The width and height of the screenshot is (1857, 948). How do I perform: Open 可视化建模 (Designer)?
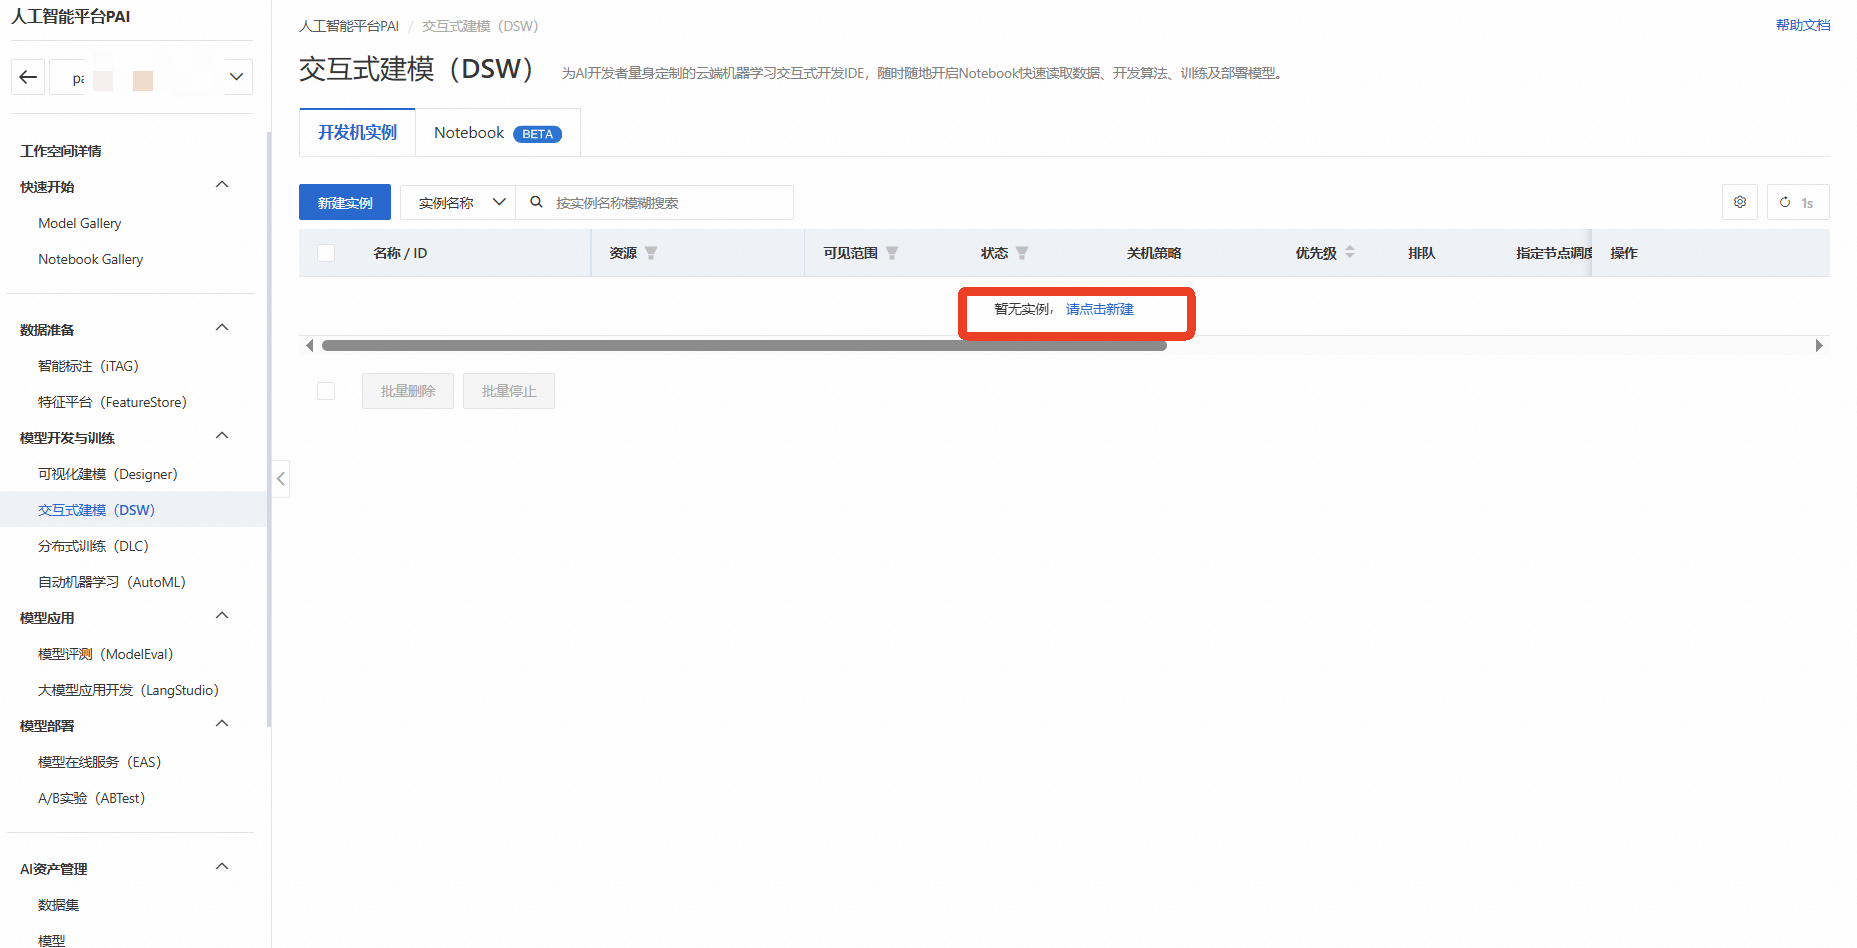pos(108,474)
